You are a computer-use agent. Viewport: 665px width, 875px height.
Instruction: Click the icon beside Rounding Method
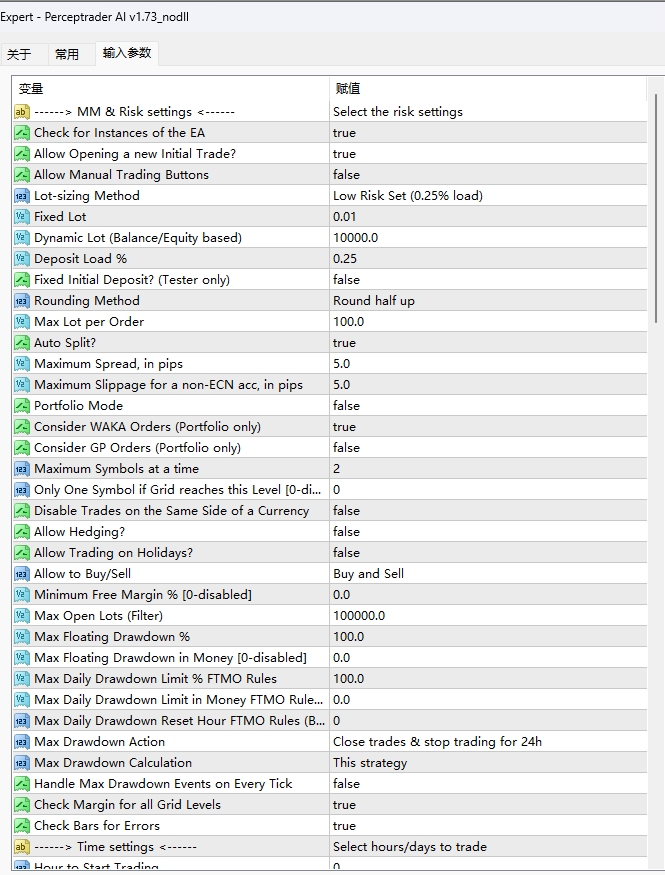pos(21,301)
